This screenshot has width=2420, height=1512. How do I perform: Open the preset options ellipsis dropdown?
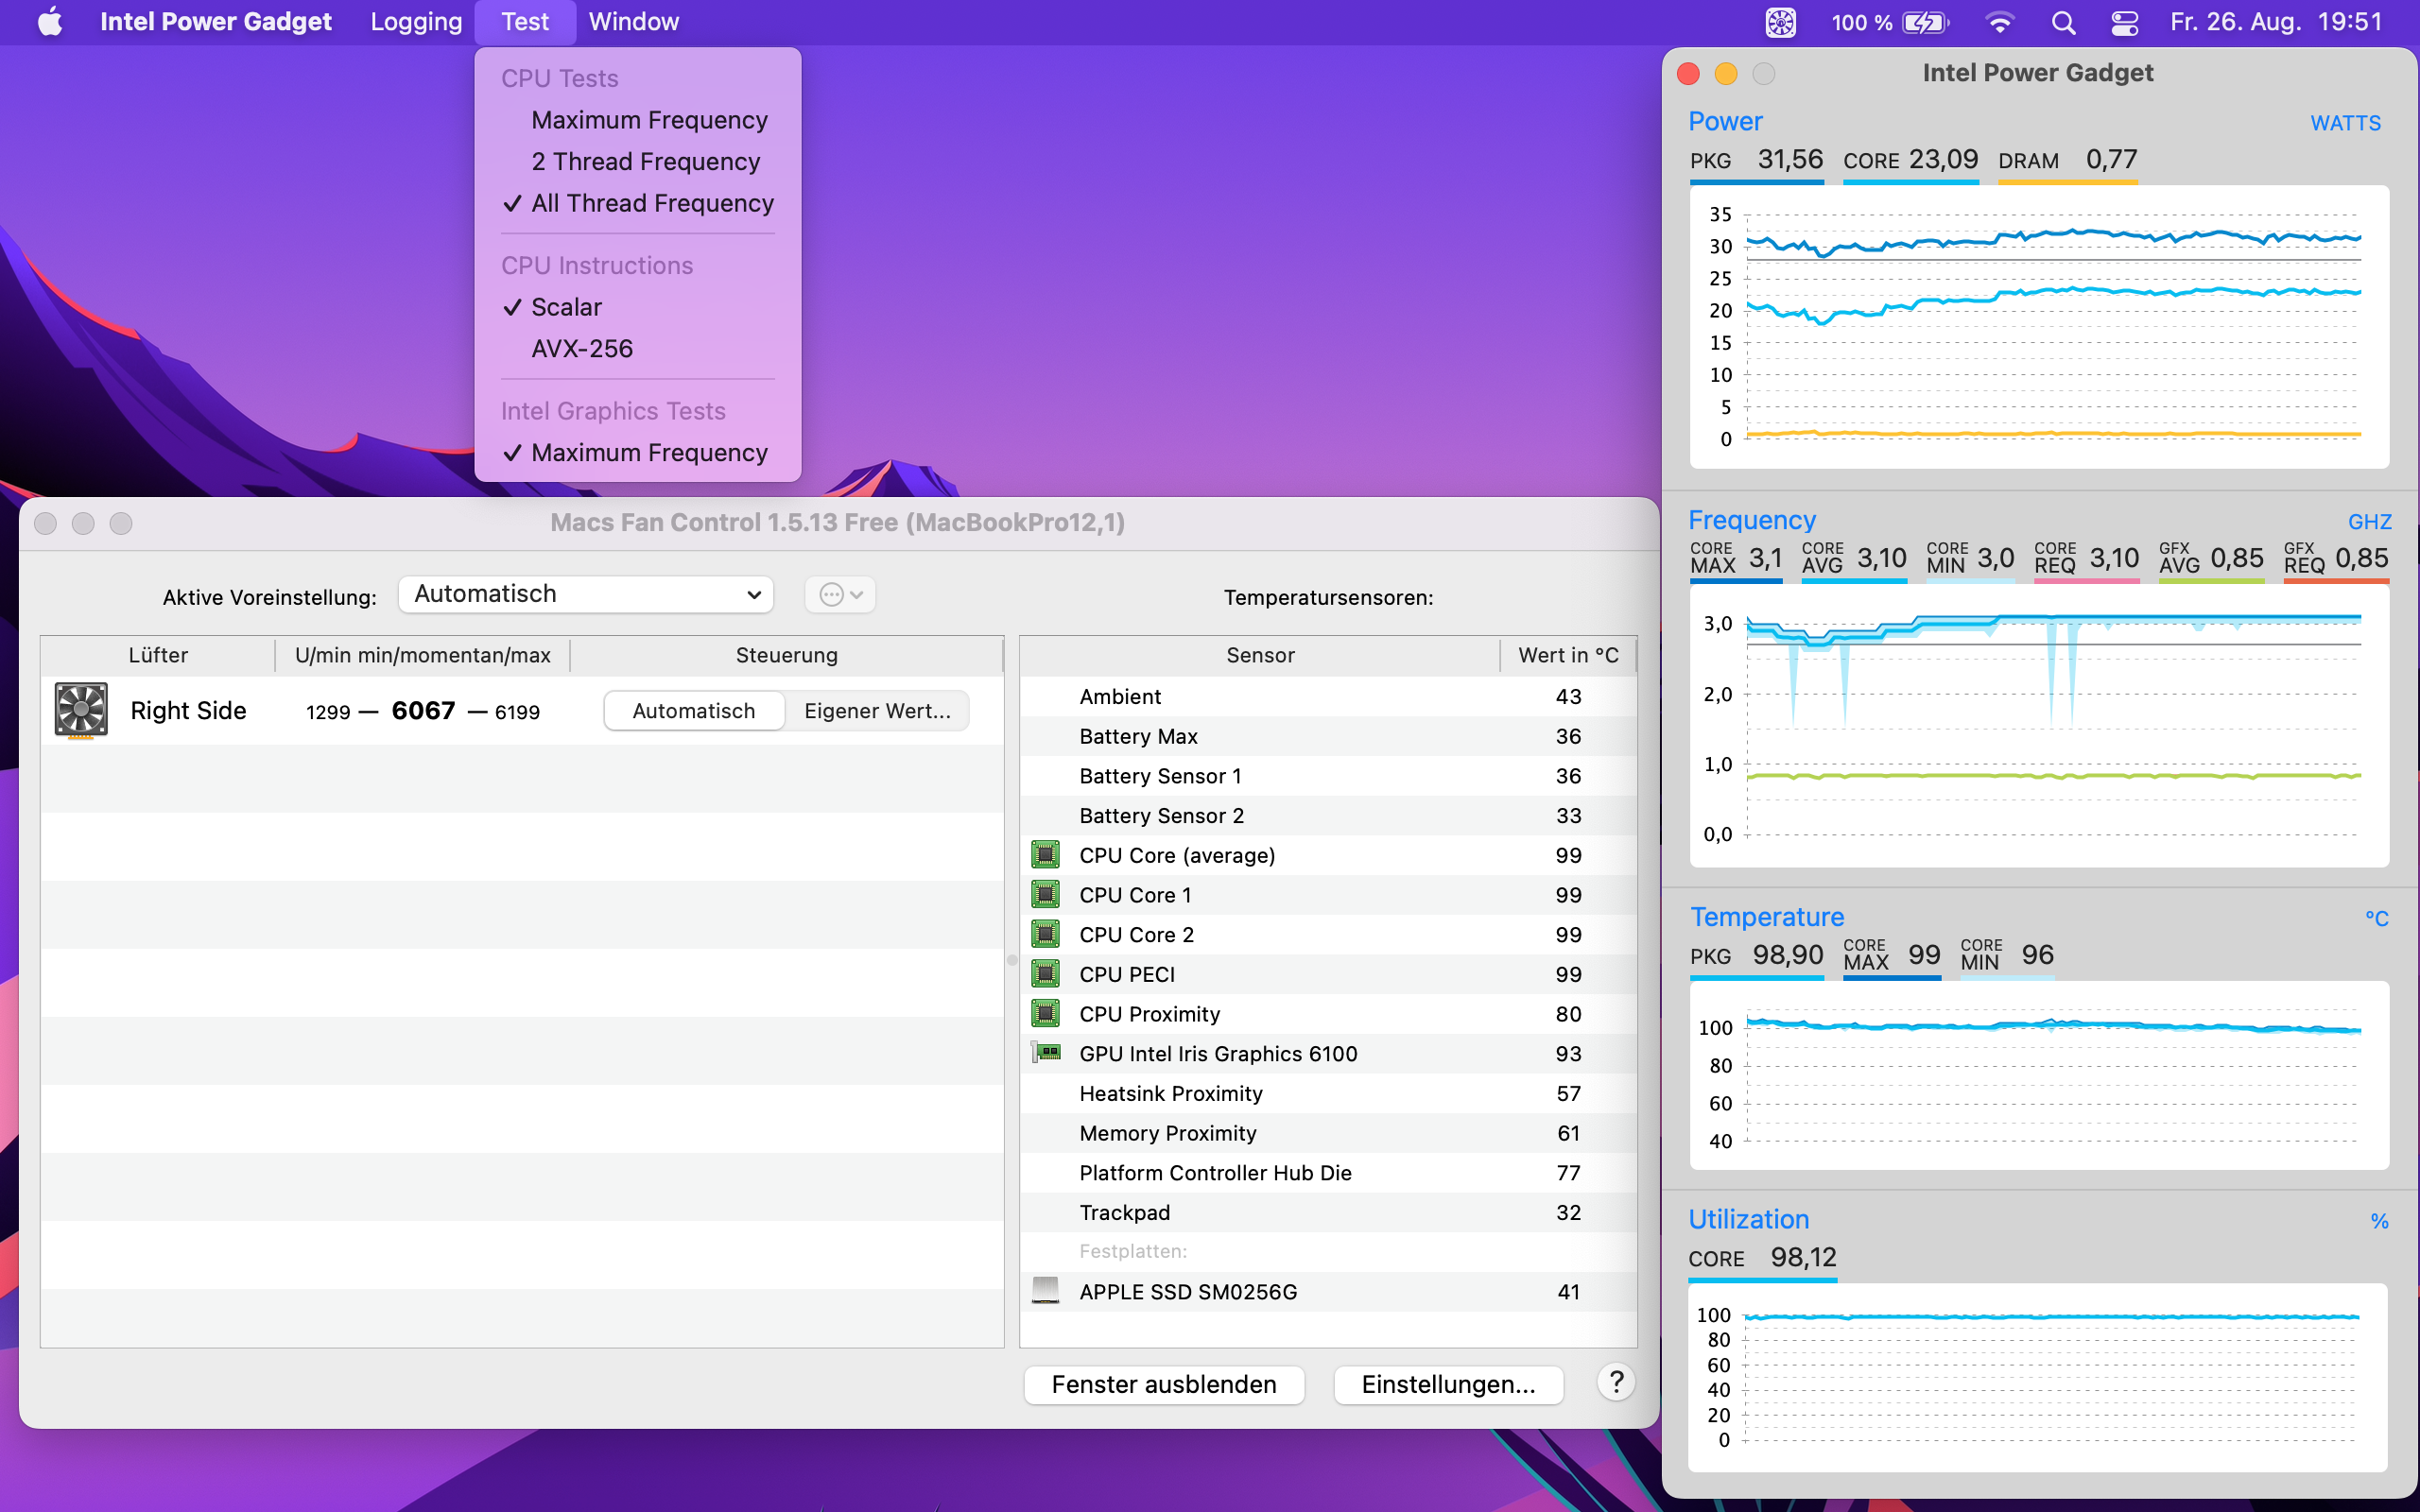840,595
